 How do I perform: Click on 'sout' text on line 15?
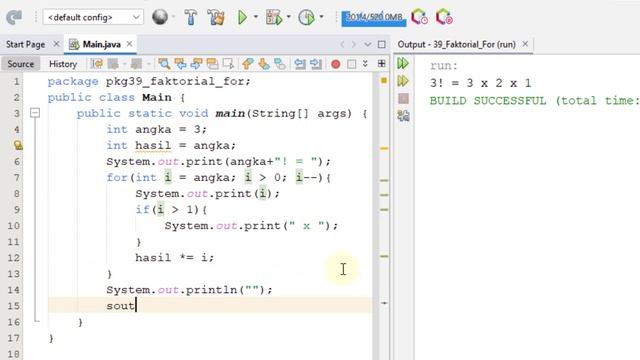120,306
